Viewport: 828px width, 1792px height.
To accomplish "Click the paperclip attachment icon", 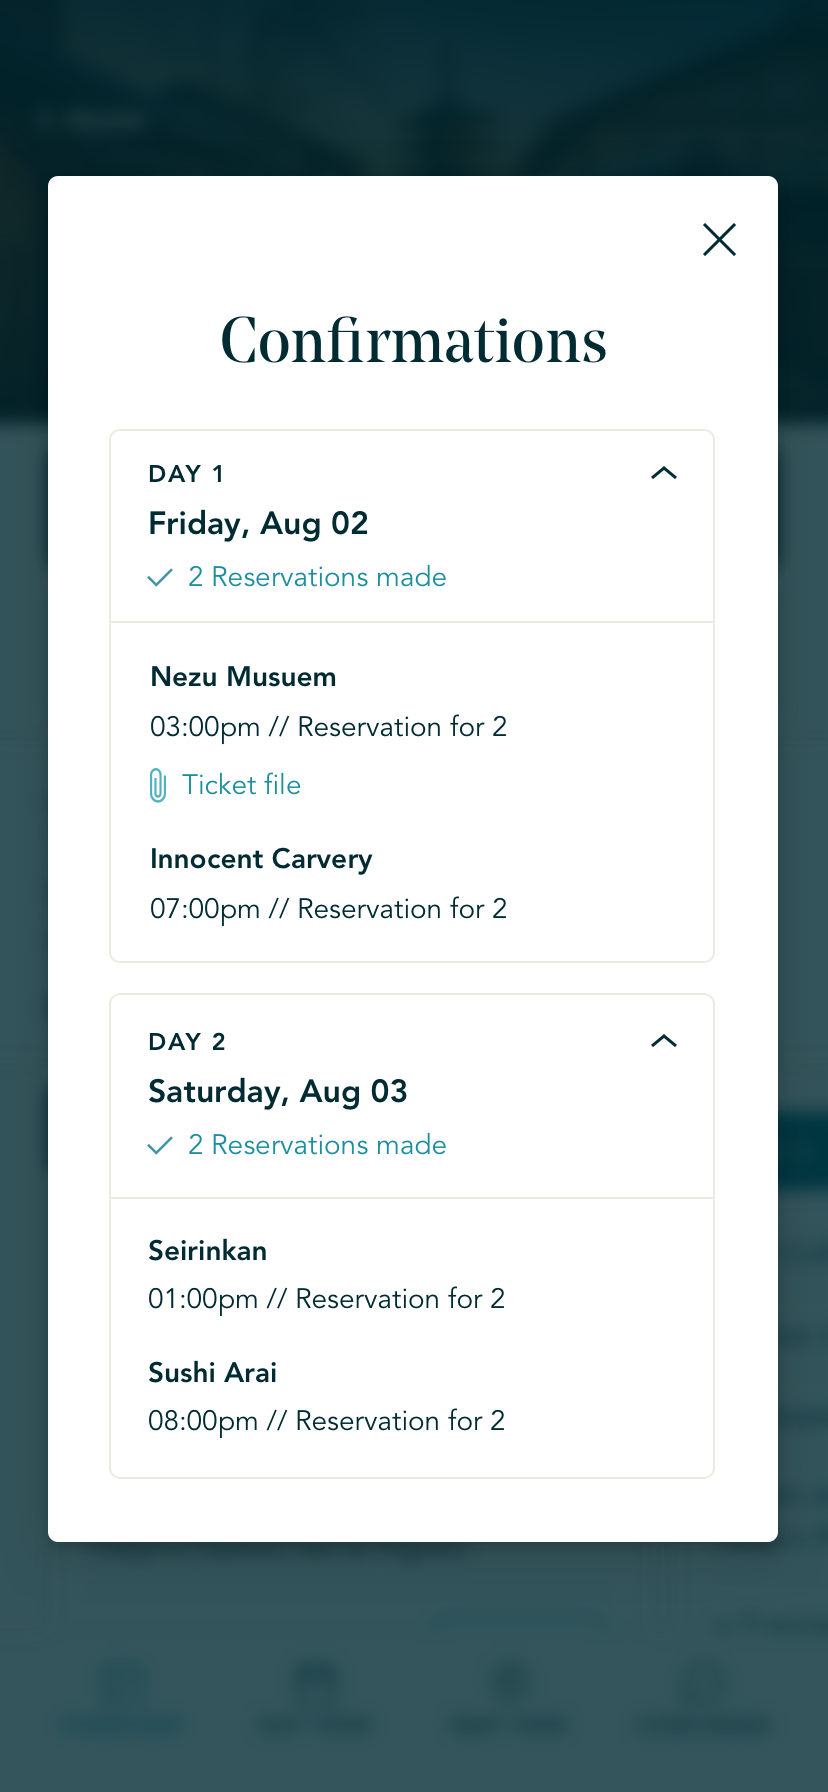I will [x=158, y=785].
